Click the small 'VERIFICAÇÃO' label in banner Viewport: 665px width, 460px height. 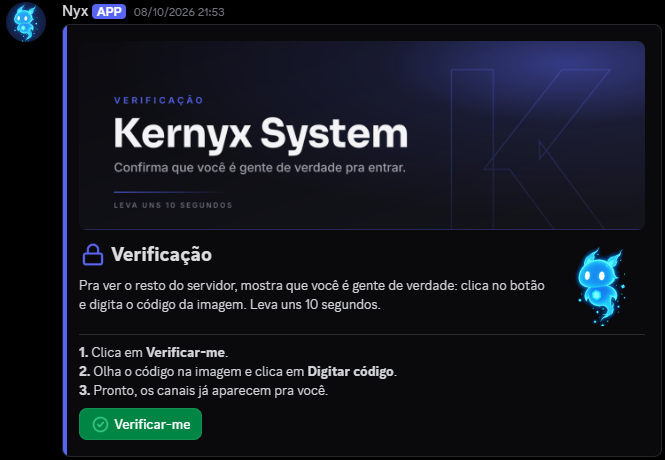159,100
